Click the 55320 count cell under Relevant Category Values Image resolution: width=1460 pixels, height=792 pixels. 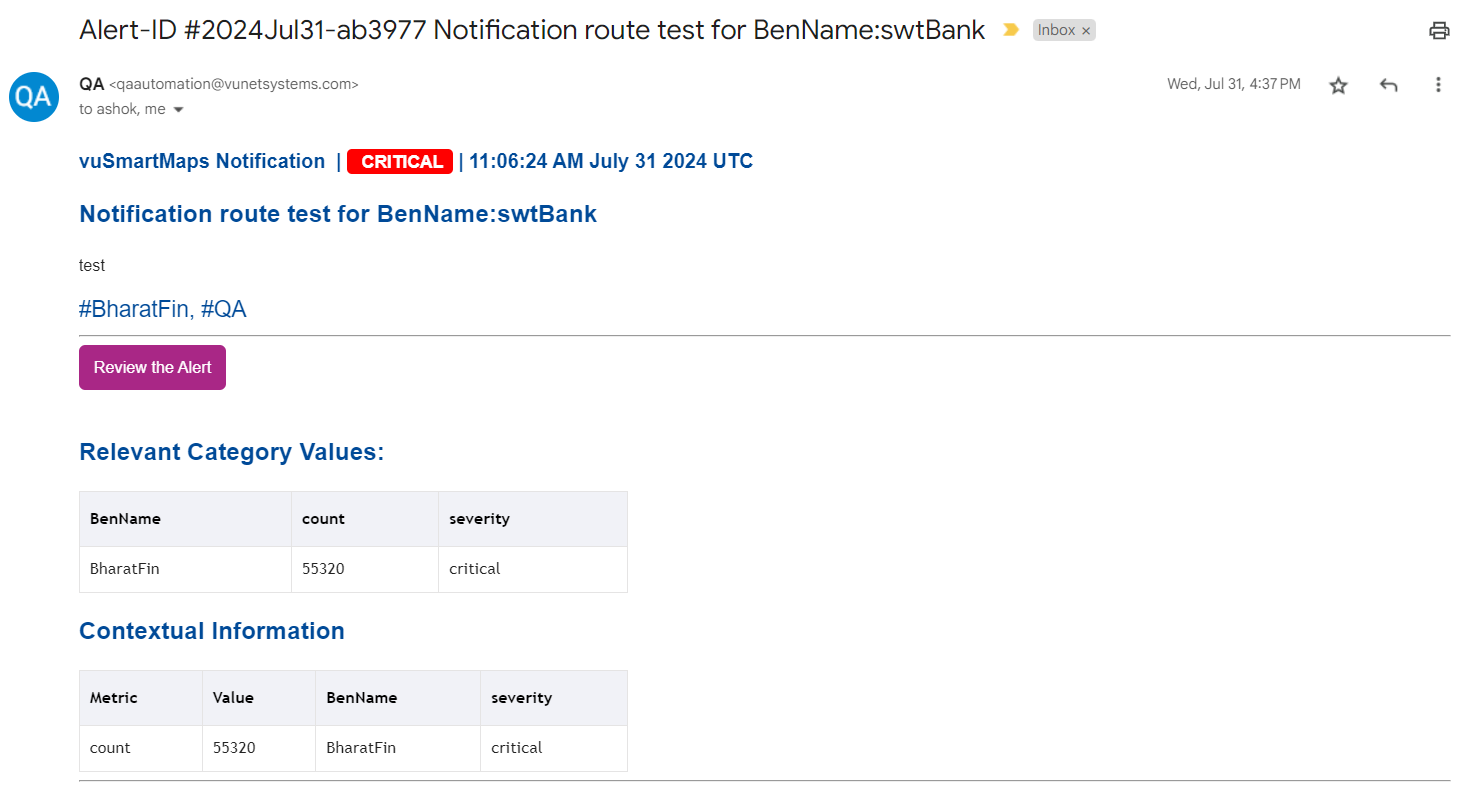[323, 569]
